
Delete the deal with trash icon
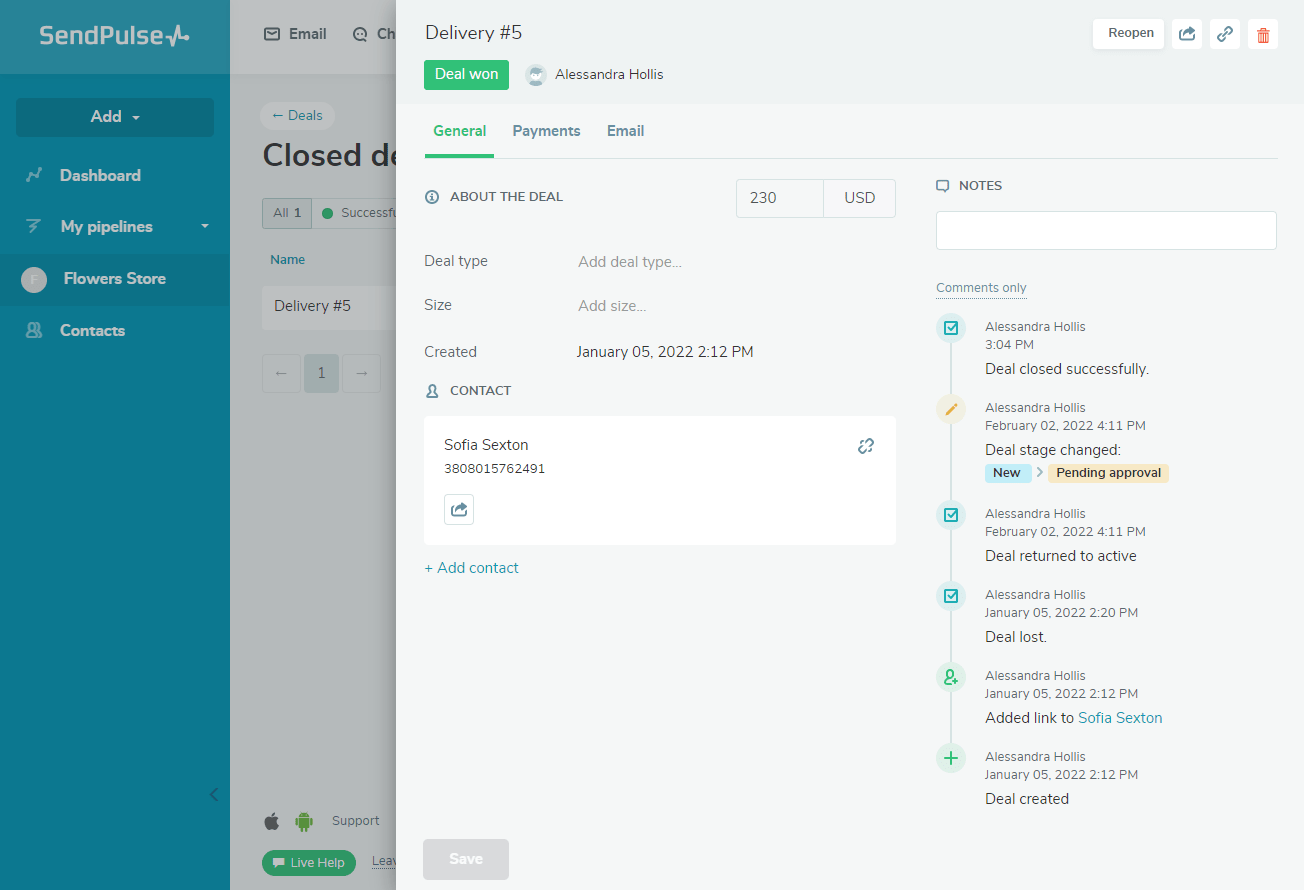click(x=1263, y=34)
